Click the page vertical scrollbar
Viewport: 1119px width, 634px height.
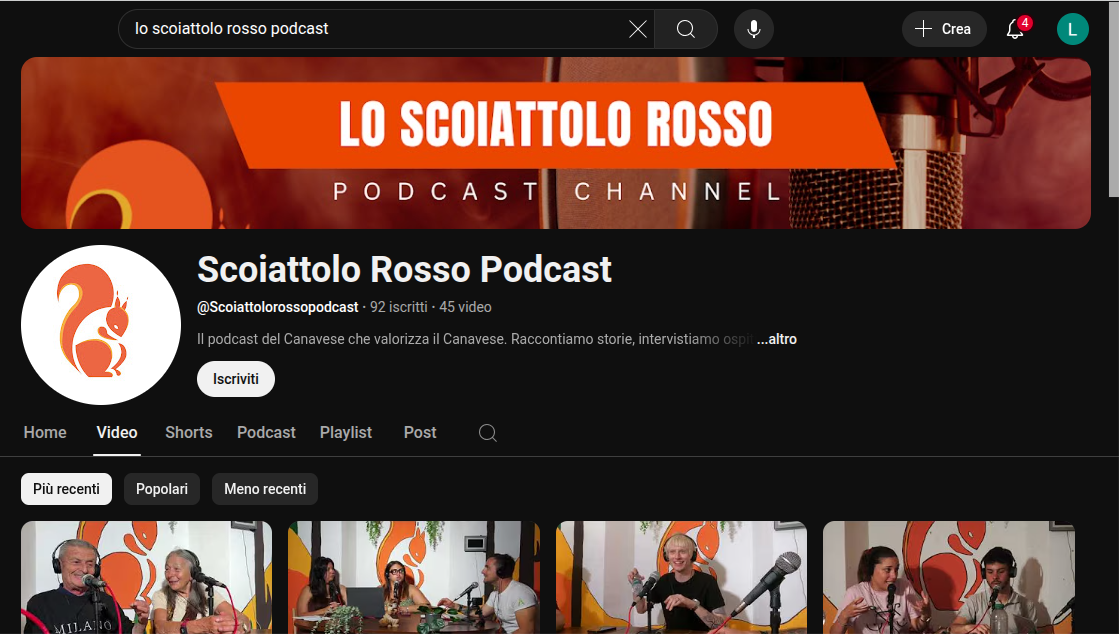(1113, 100)
